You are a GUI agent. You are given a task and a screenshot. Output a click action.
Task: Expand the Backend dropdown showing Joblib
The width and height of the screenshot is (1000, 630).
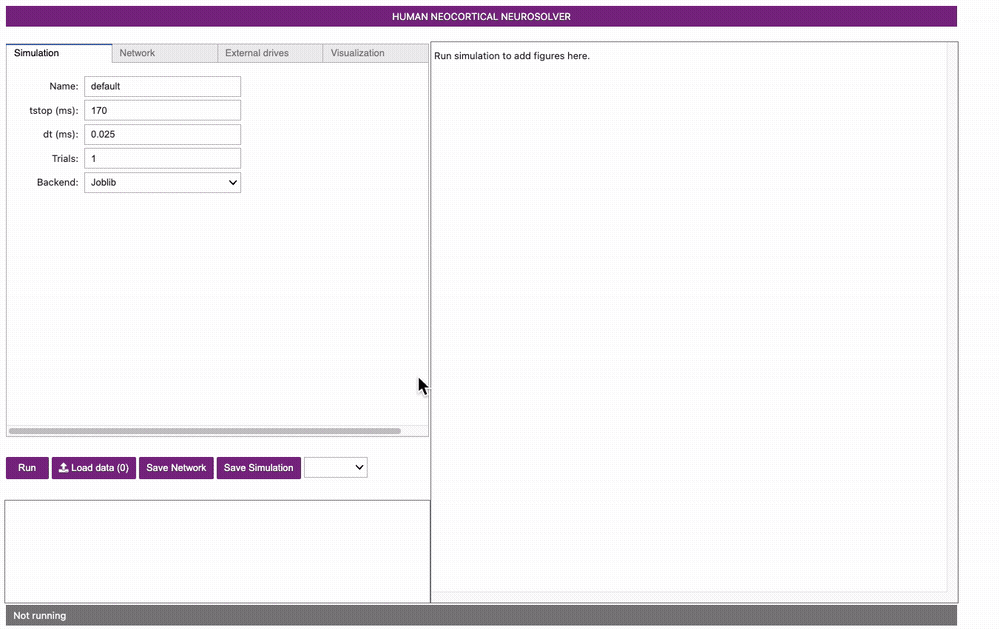(162, 183)
